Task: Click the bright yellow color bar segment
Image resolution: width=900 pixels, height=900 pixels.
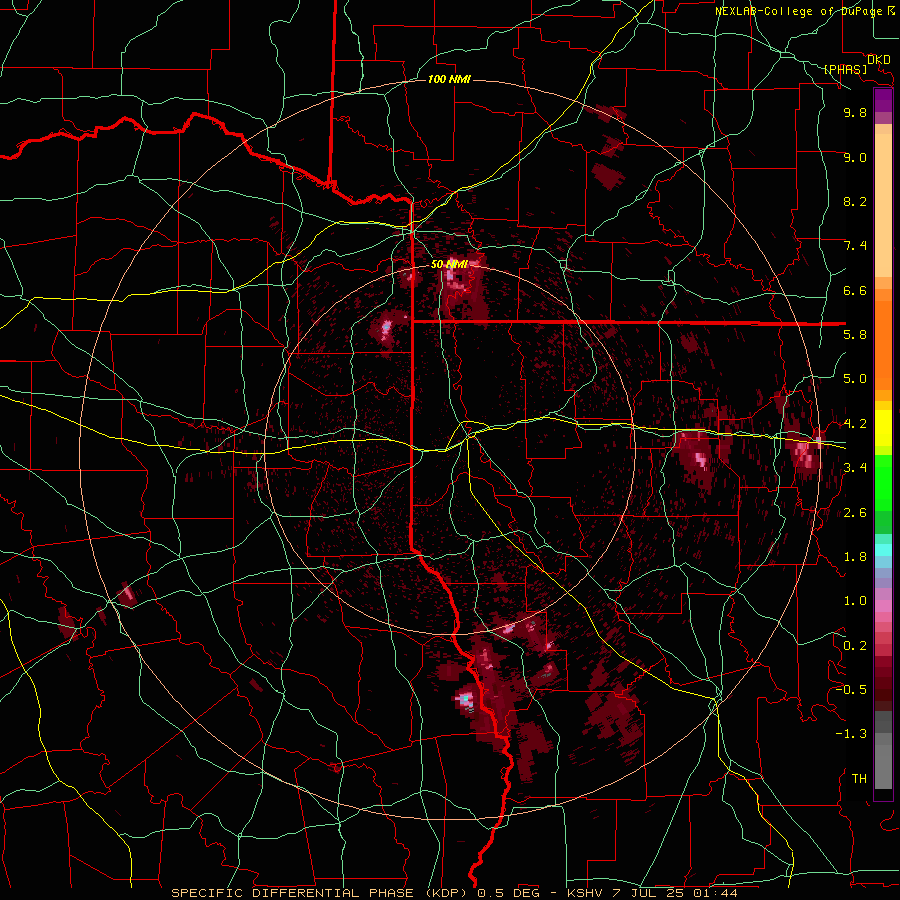Action: coord(883,428)
